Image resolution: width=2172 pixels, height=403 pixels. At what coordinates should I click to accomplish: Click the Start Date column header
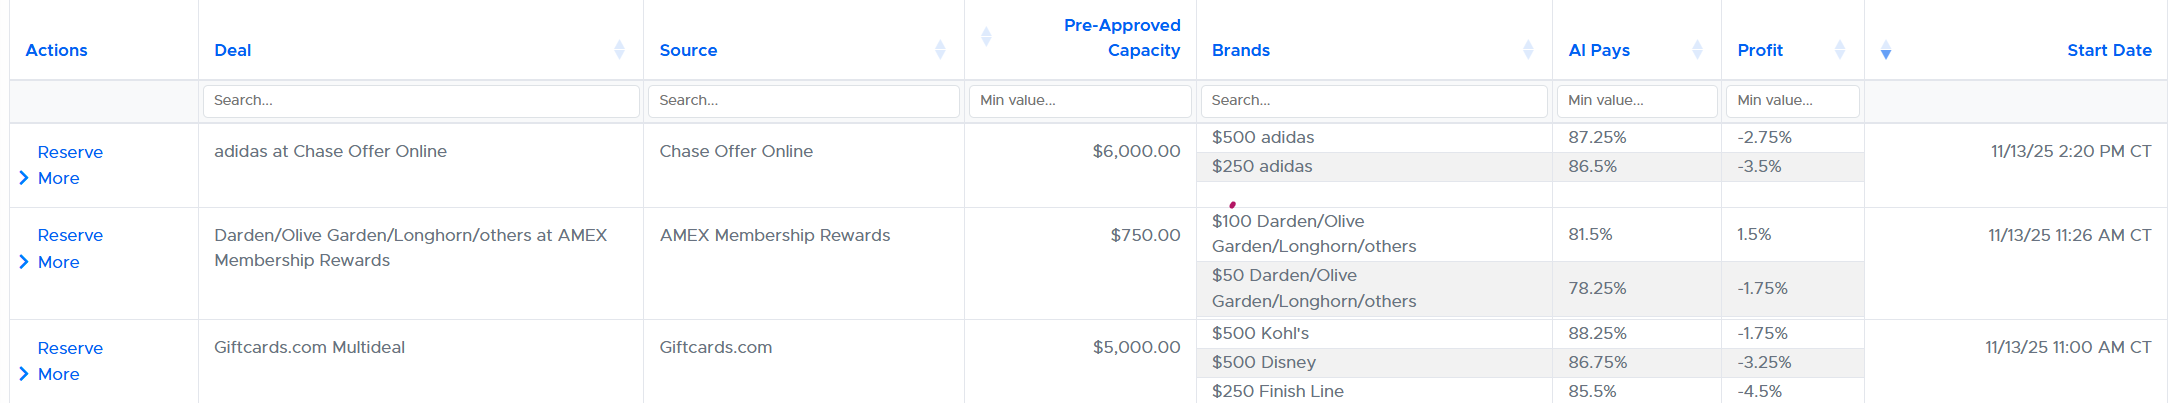[x=2108, y=50]
